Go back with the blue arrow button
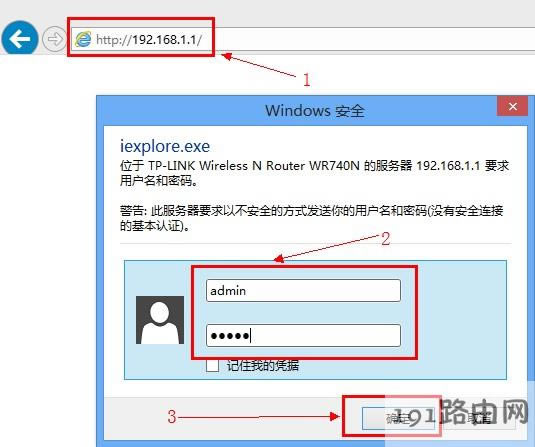535x447 pixels. click(x=20, y=39)
